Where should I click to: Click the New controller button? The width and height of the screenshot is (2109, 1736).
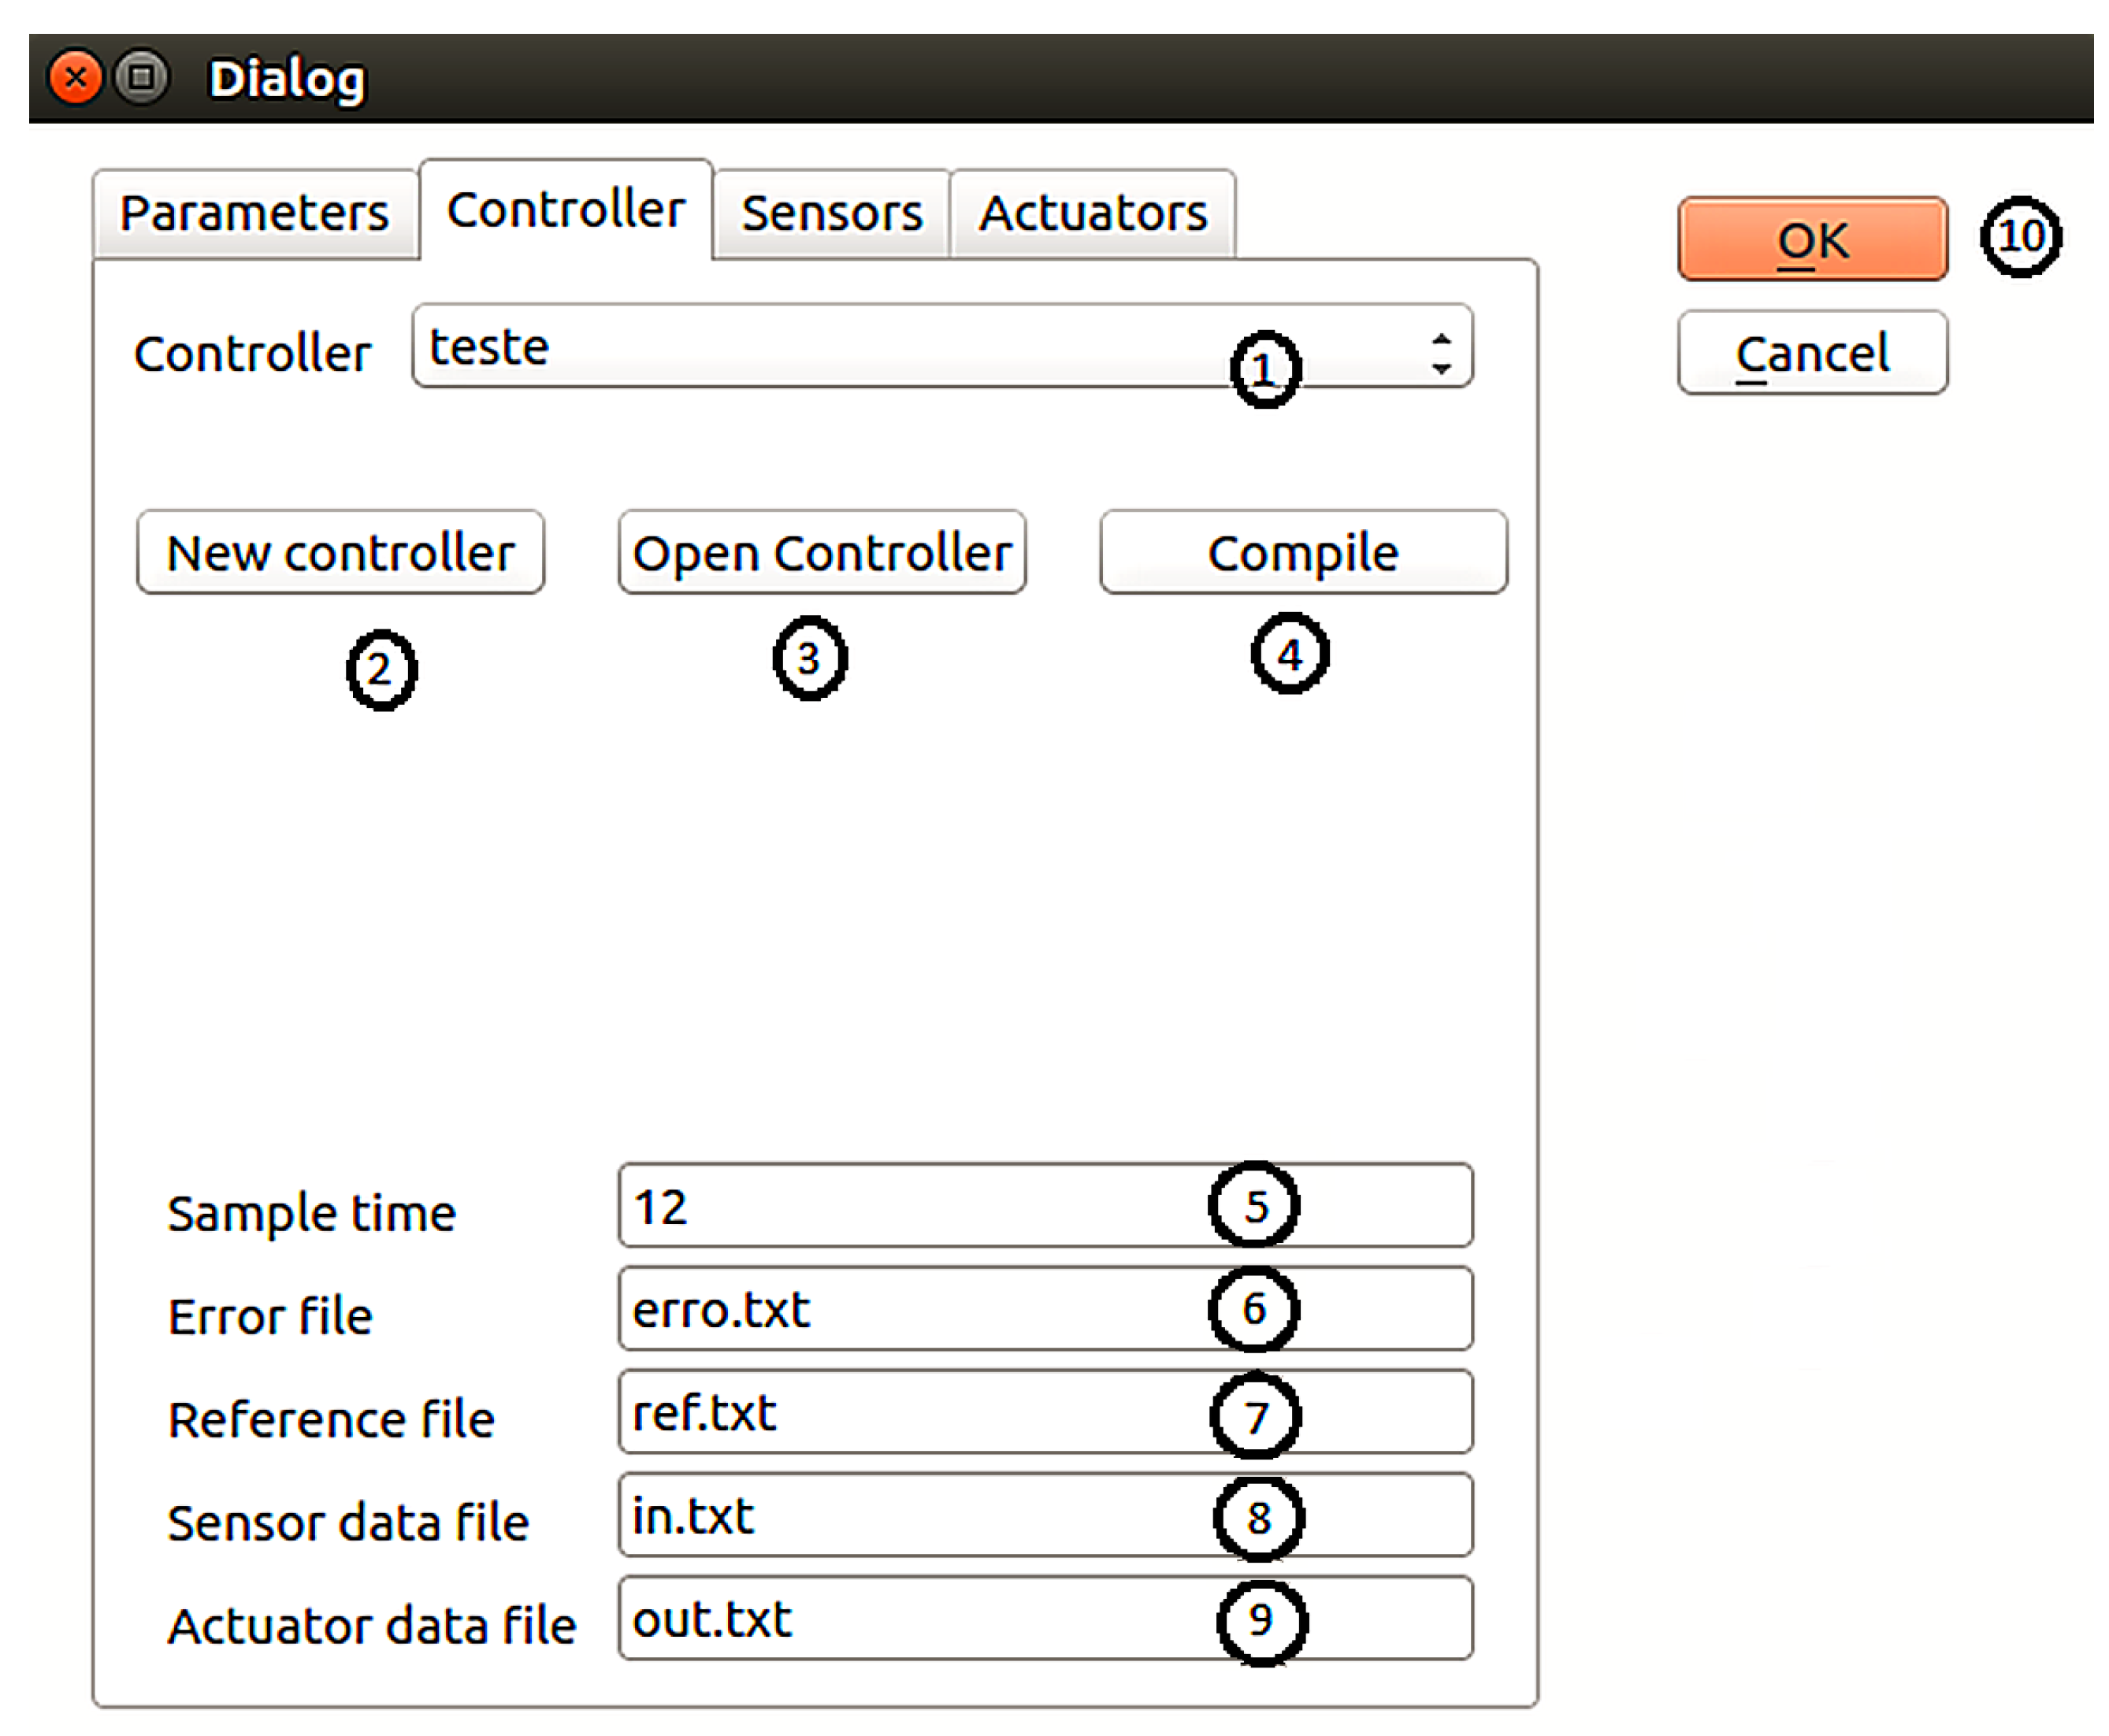tap(340, 553)
